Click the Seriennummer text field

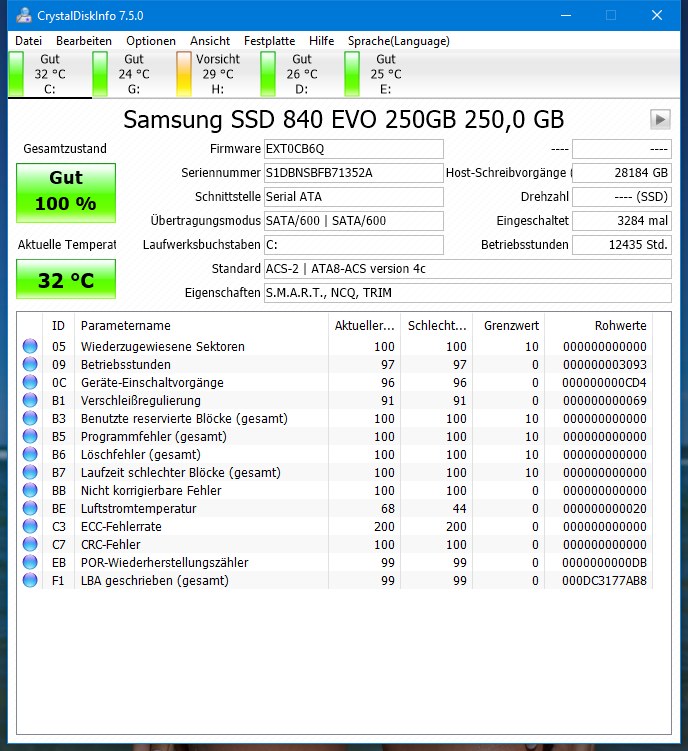(353, 172)
